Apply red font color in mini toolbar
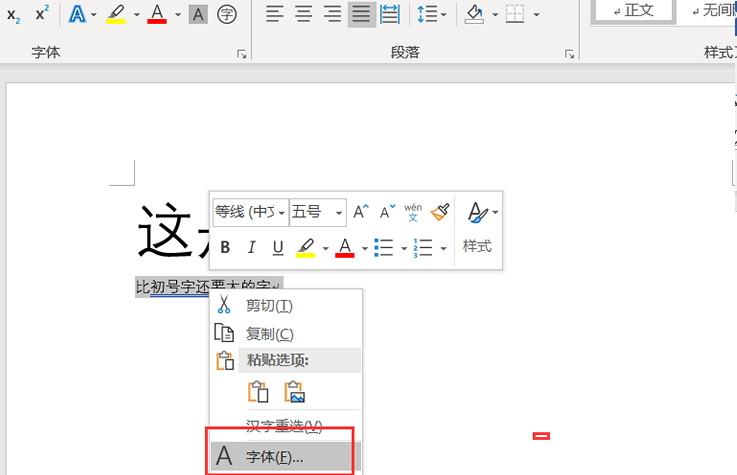737x475 pixels. click(345, 248)
